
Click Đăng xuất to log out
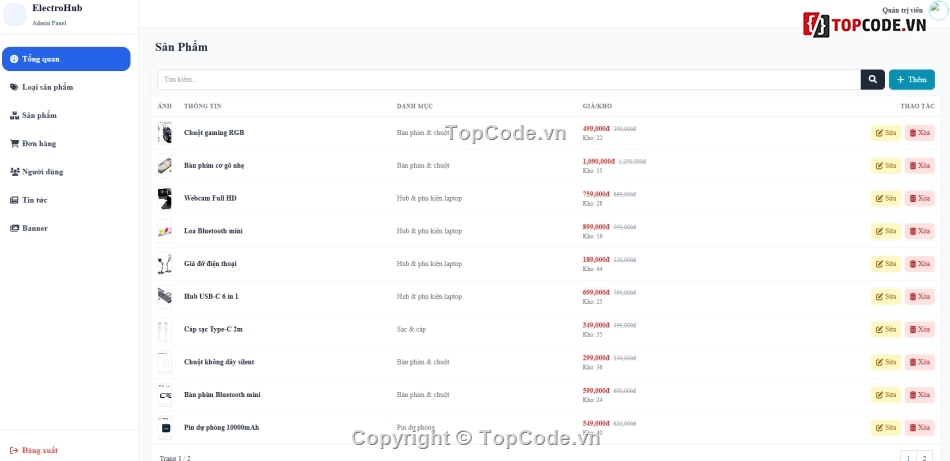pos(35,450)
